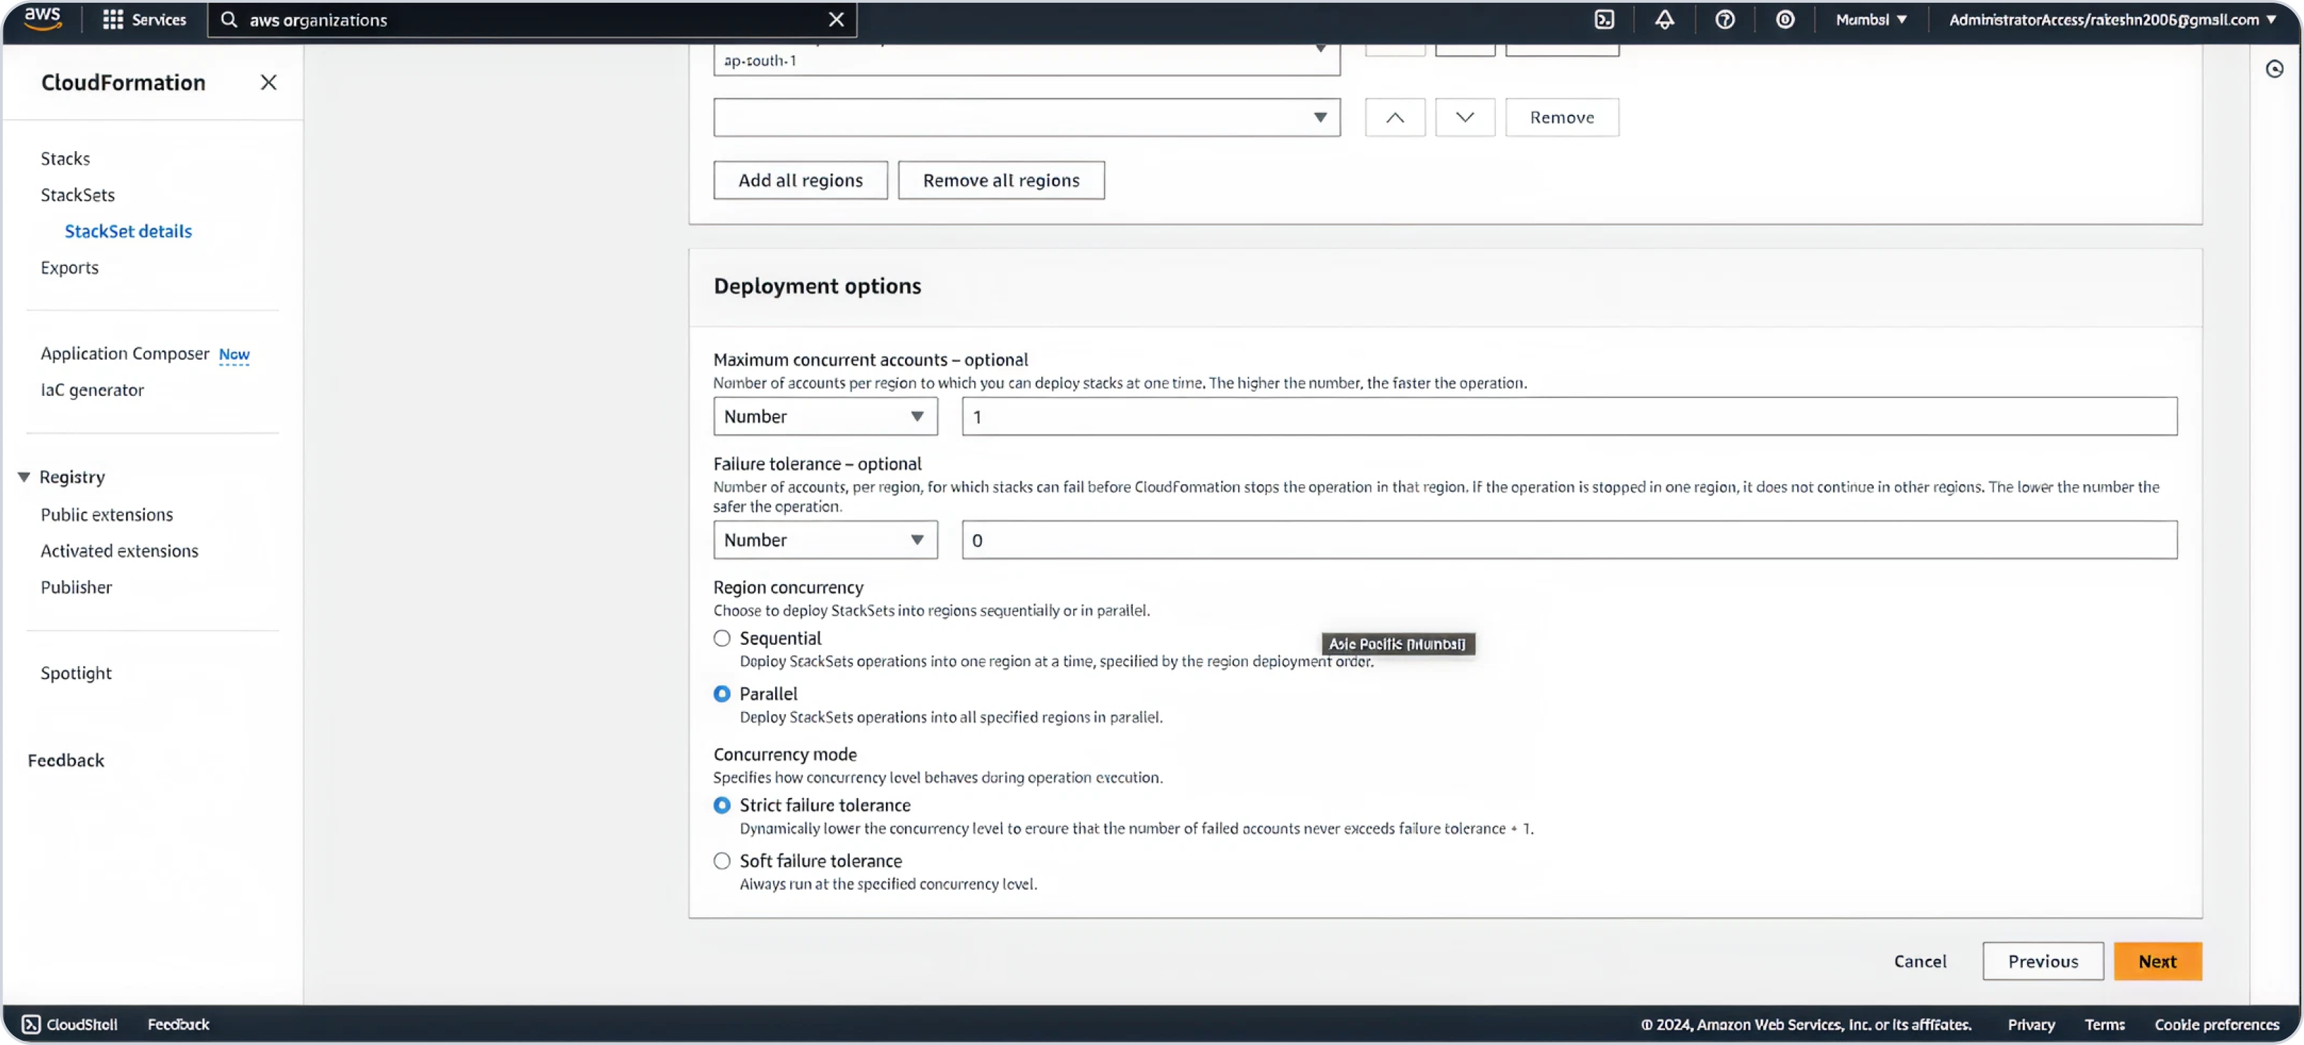Choose Soft failure tolerance mode
Image resolution: width=2304 pixels, height=1045 pixels.
pyautogui.click(x=722, y=861)
